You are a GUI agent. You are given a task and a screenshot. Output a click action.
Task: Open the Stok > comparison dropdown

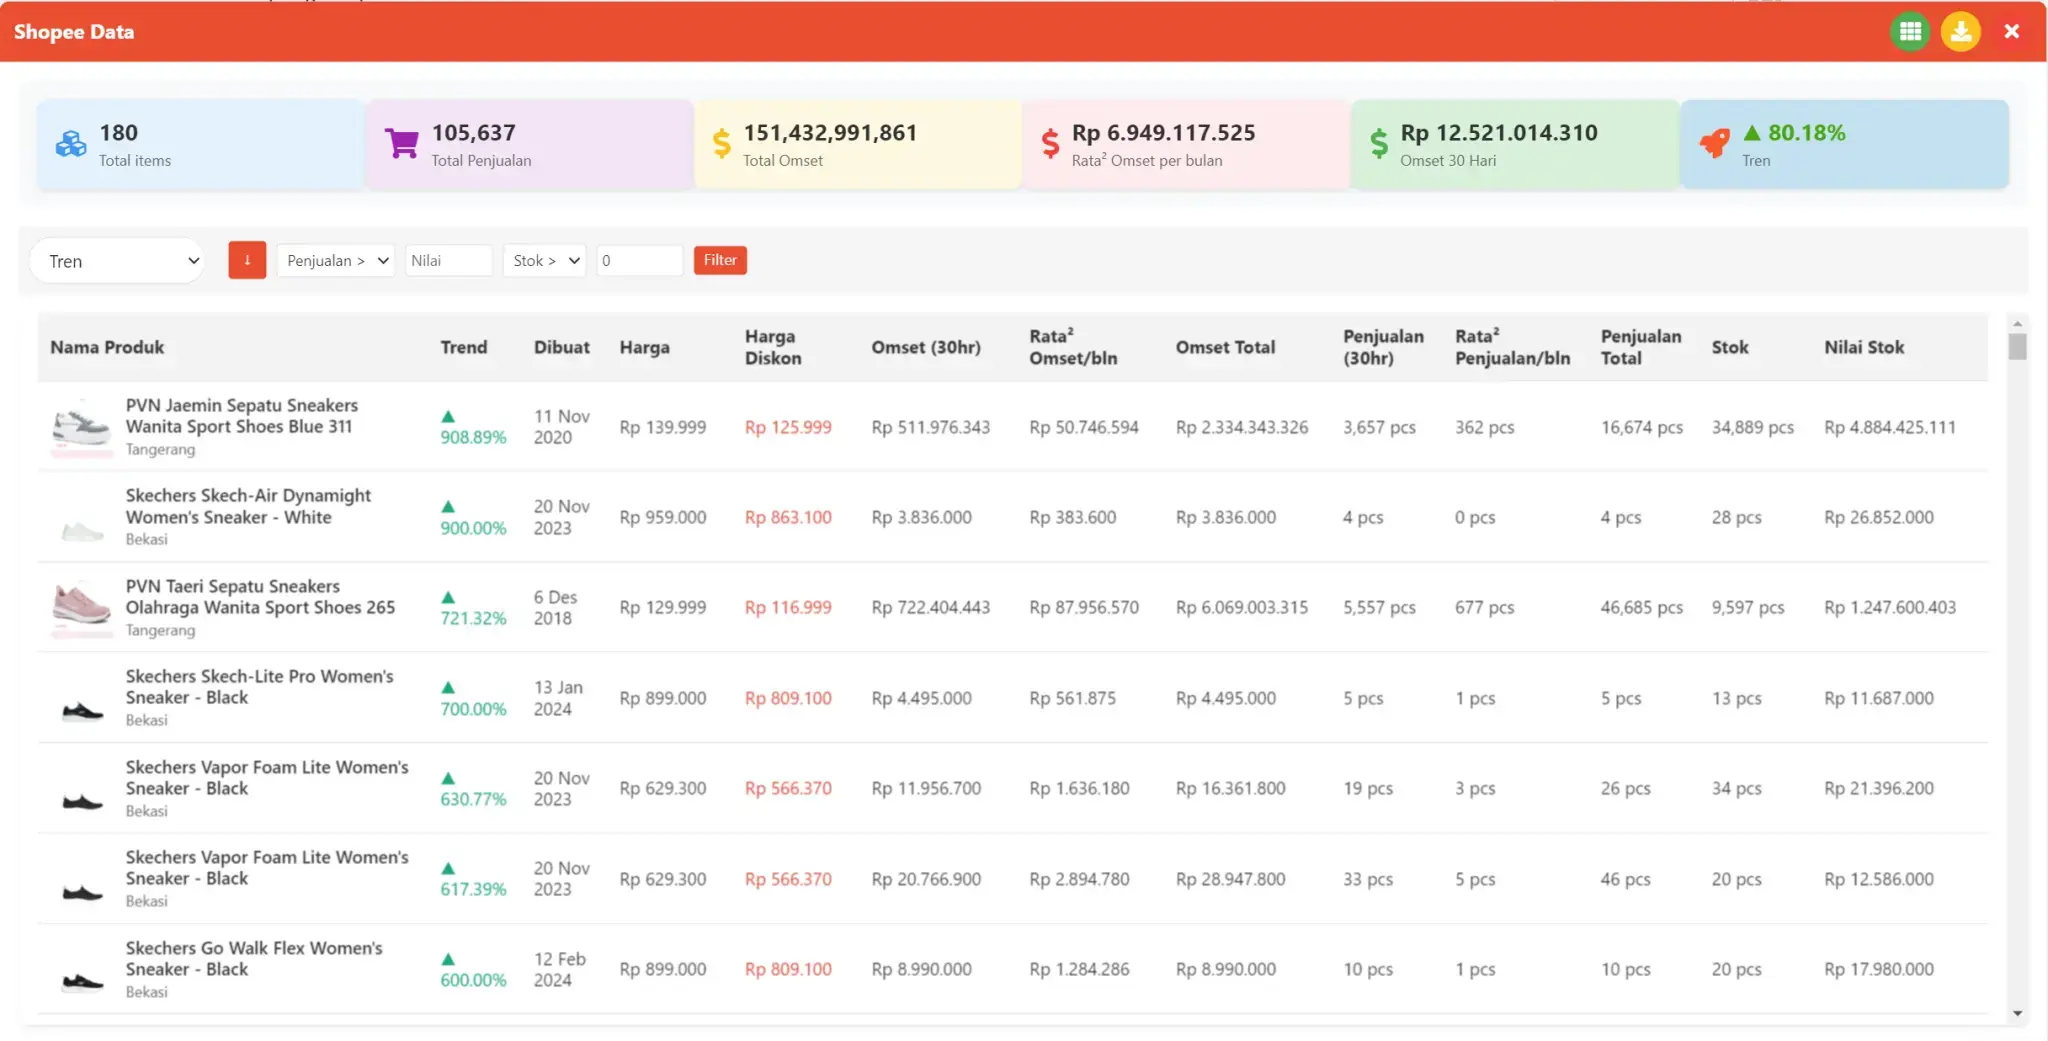coord(544,261)
